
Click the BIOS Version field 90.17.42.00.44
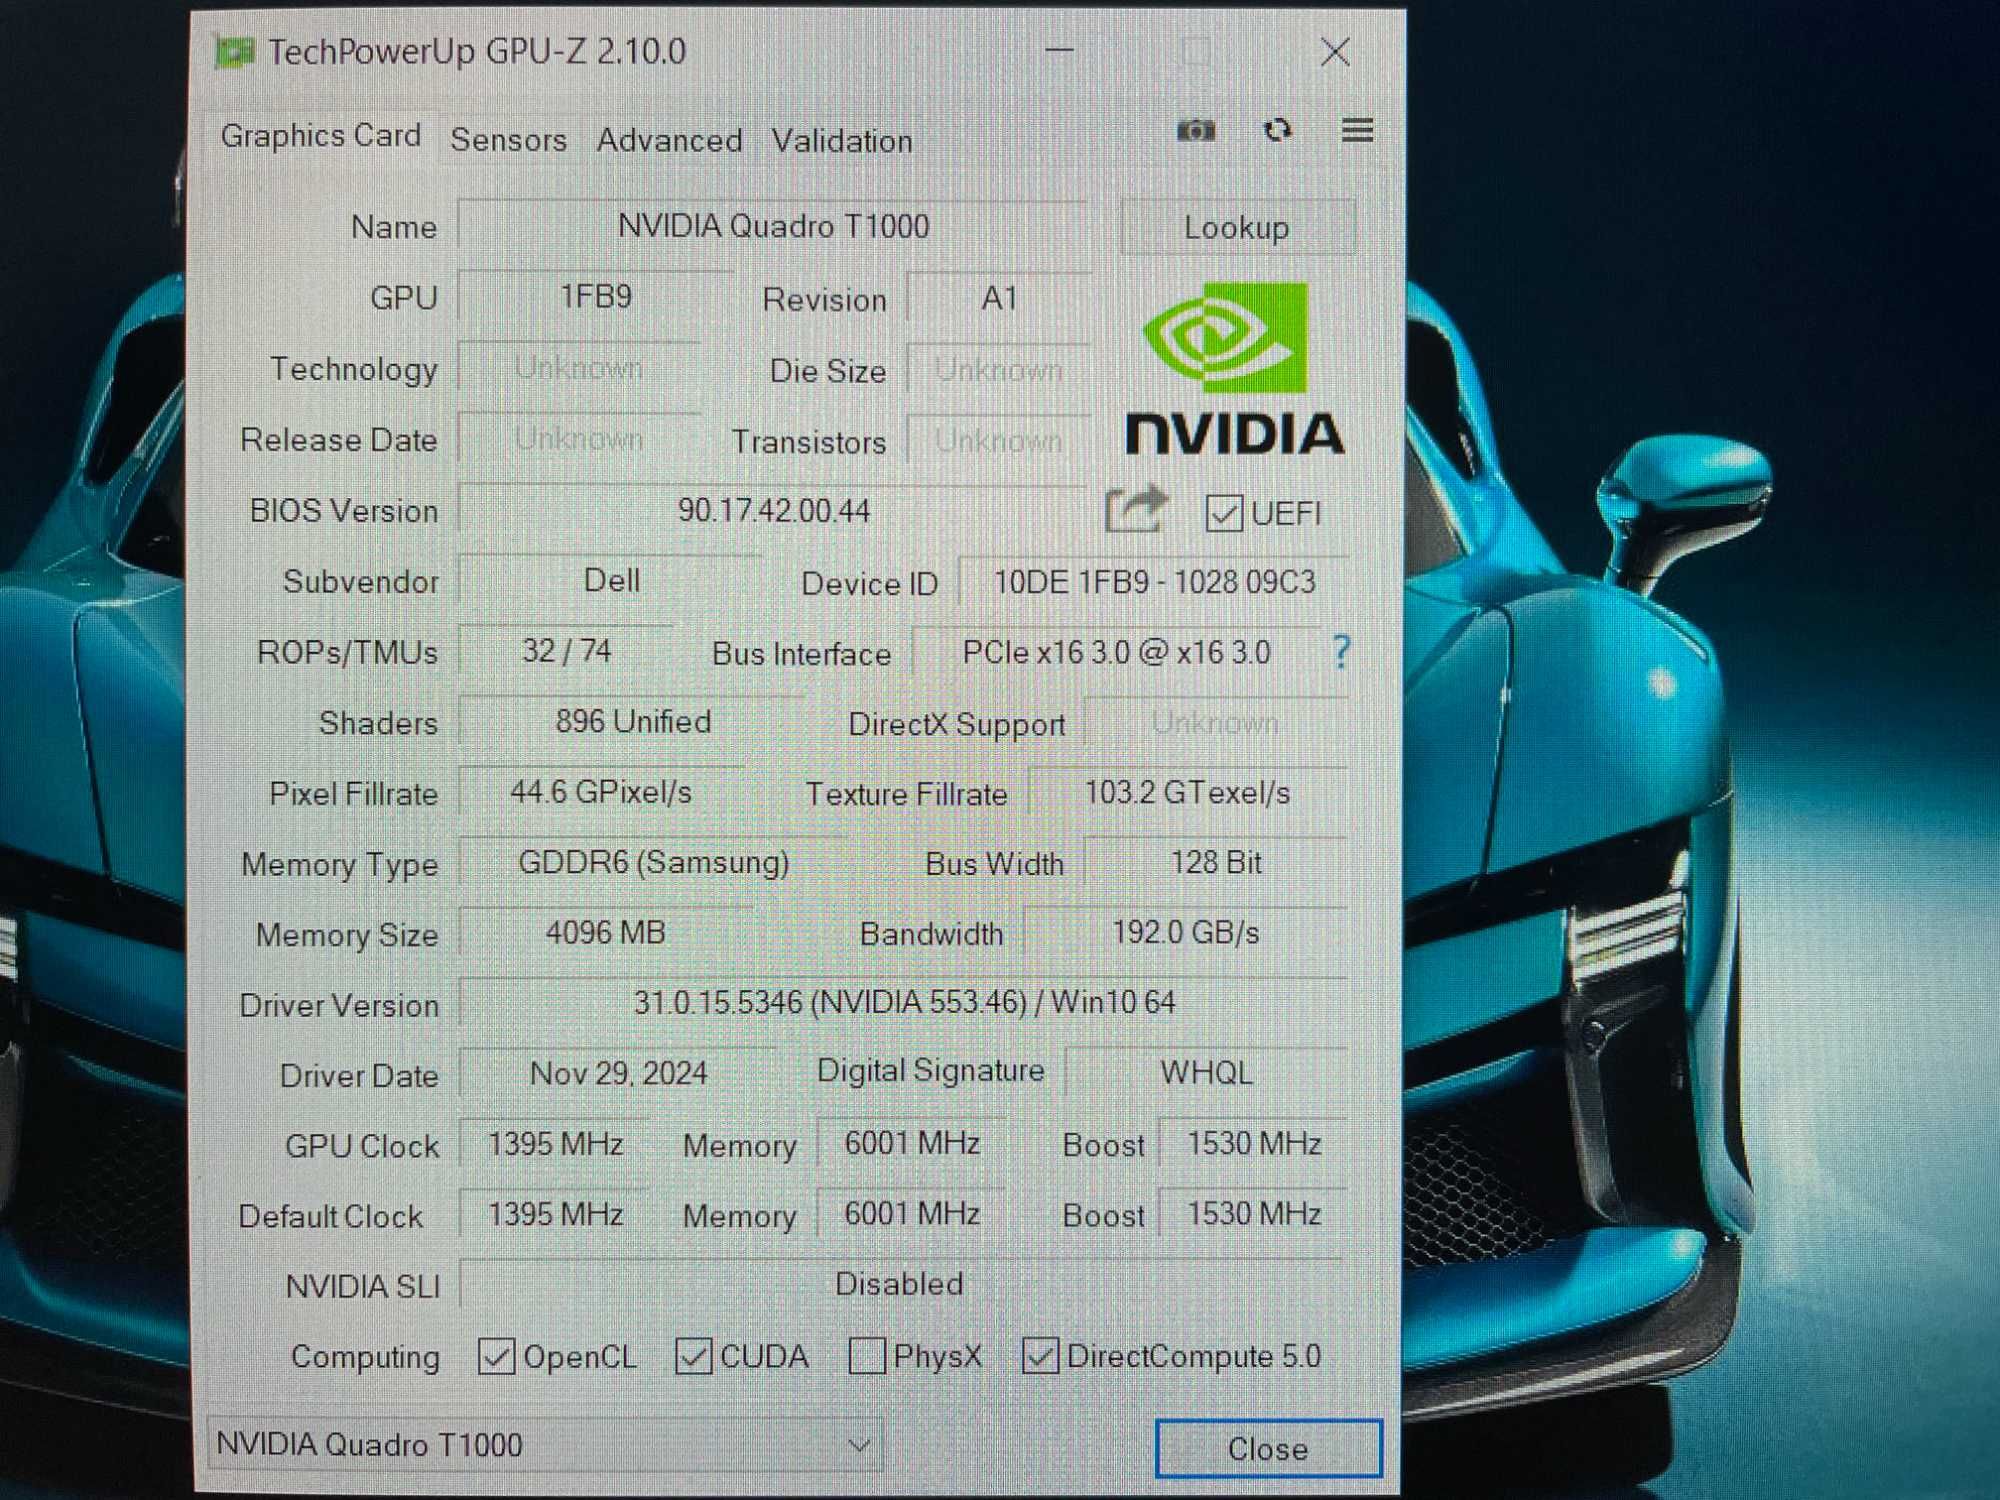point(772,510)
